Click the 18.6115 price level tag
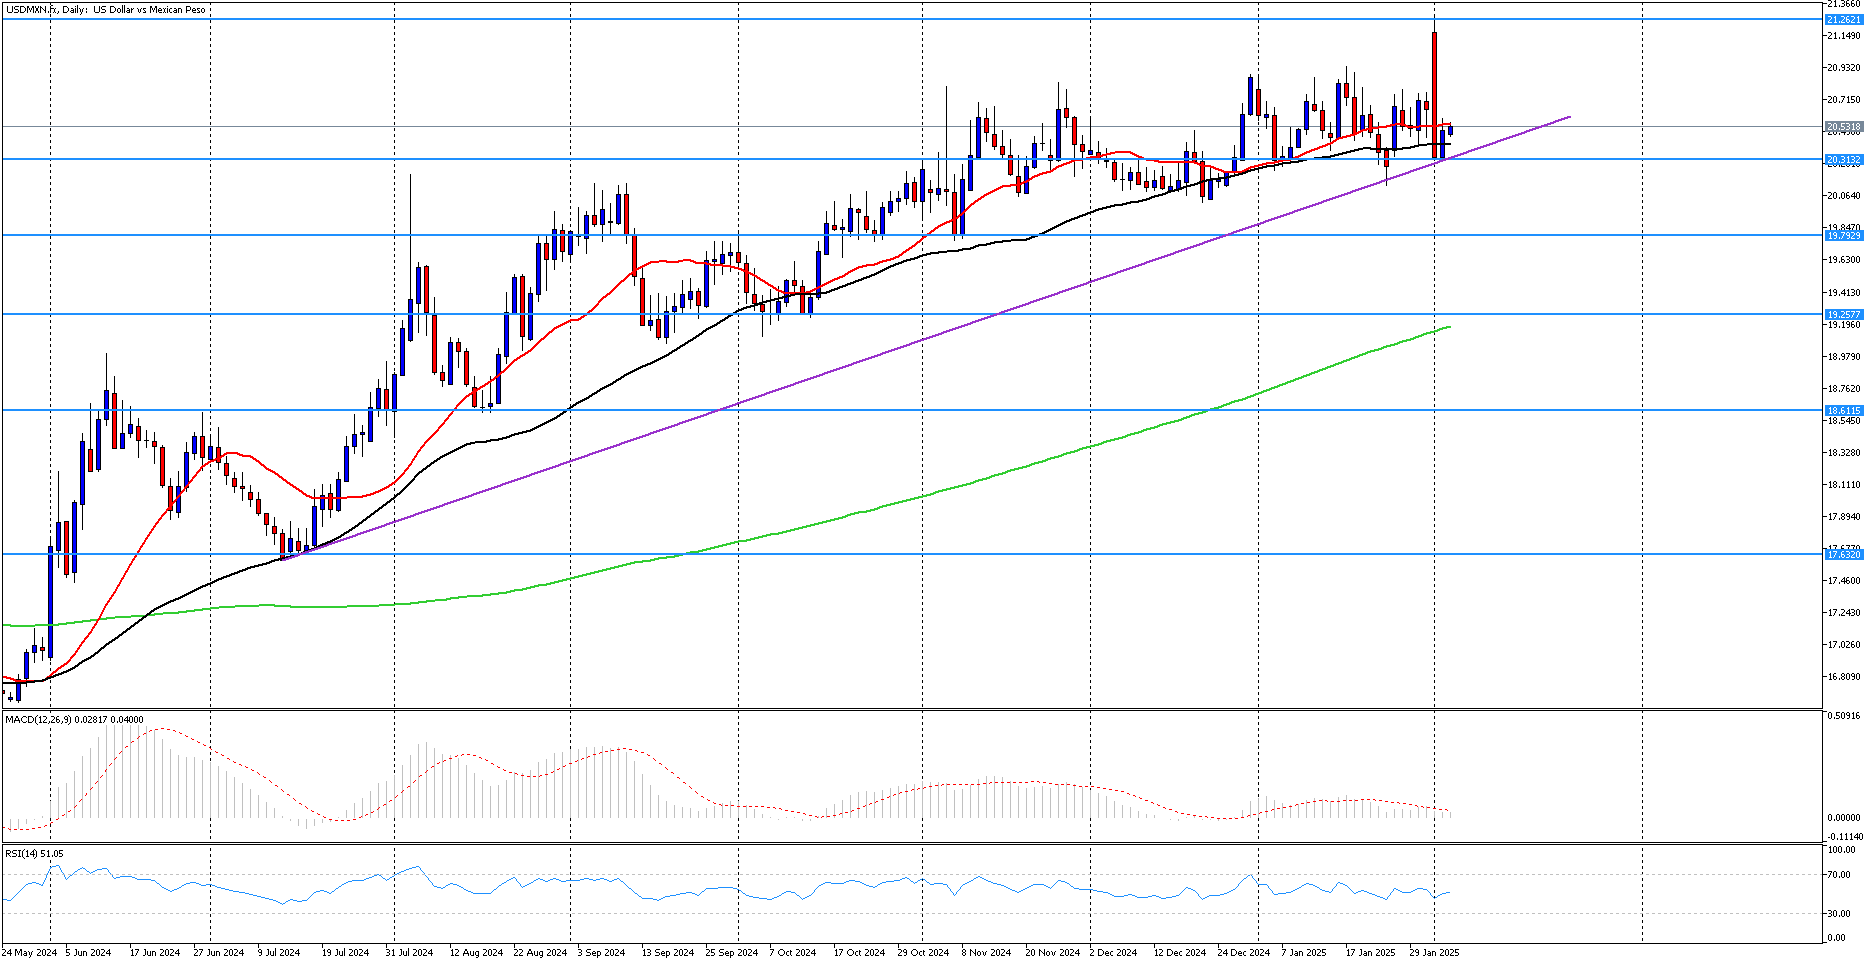The image size is (1875, 964). (1843, 410)
